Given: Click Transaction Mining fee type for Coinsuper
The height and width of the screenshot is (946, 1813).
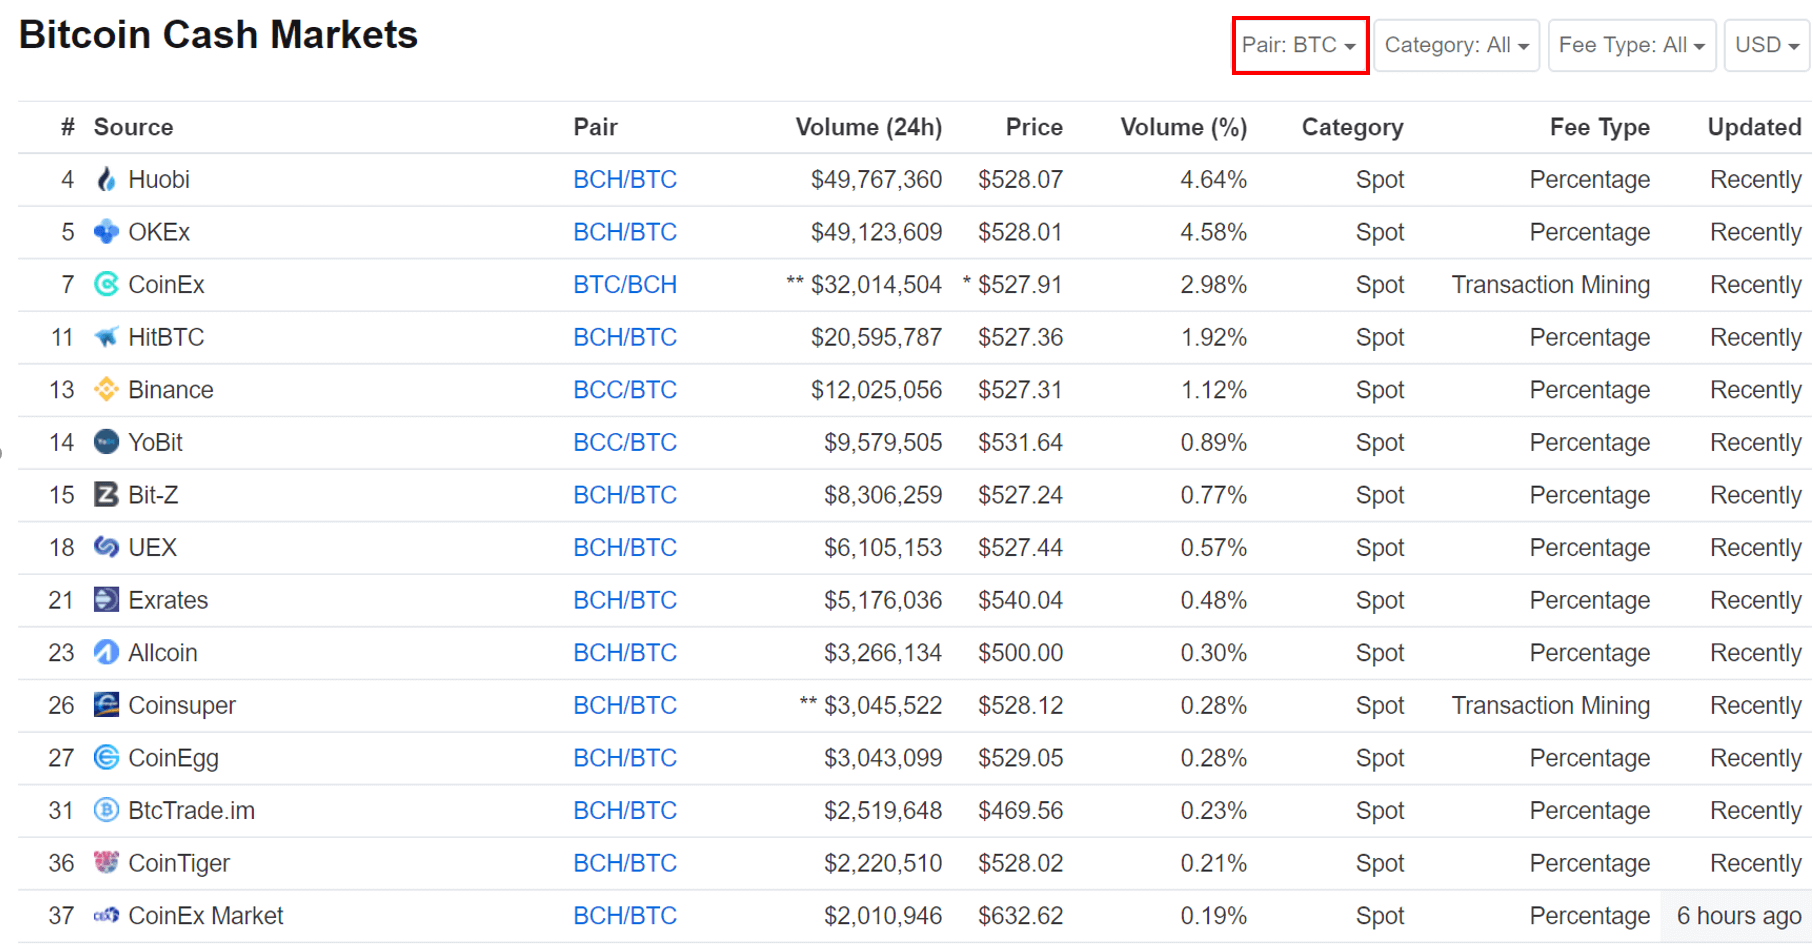Looking at the screenshot, I should click(1551, 705).
